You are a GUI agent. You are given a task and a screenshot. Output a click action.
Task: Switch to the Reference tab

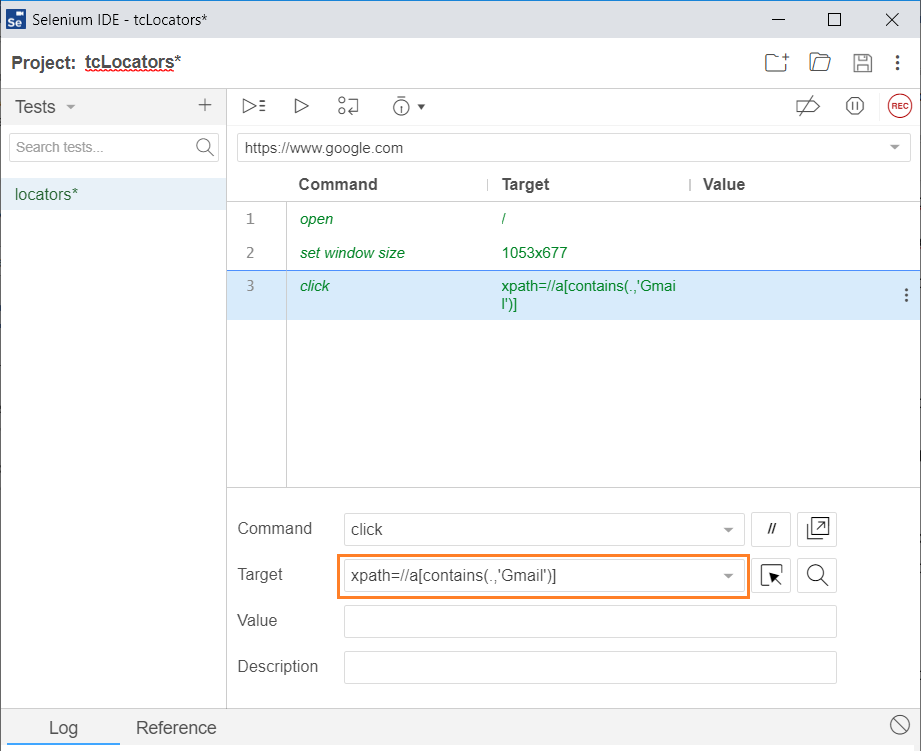176,728
